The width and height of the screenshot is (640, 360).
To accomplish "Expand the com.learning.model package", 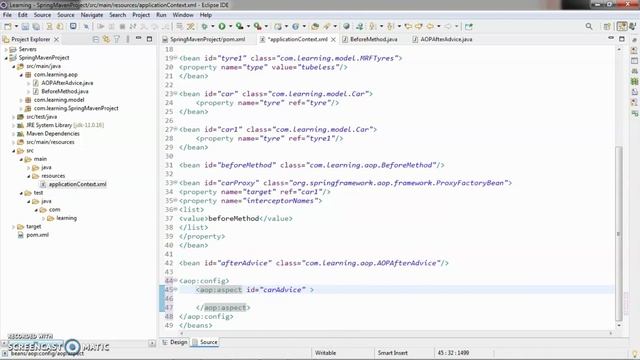I will pyautogui.click(x=21, y=100).
